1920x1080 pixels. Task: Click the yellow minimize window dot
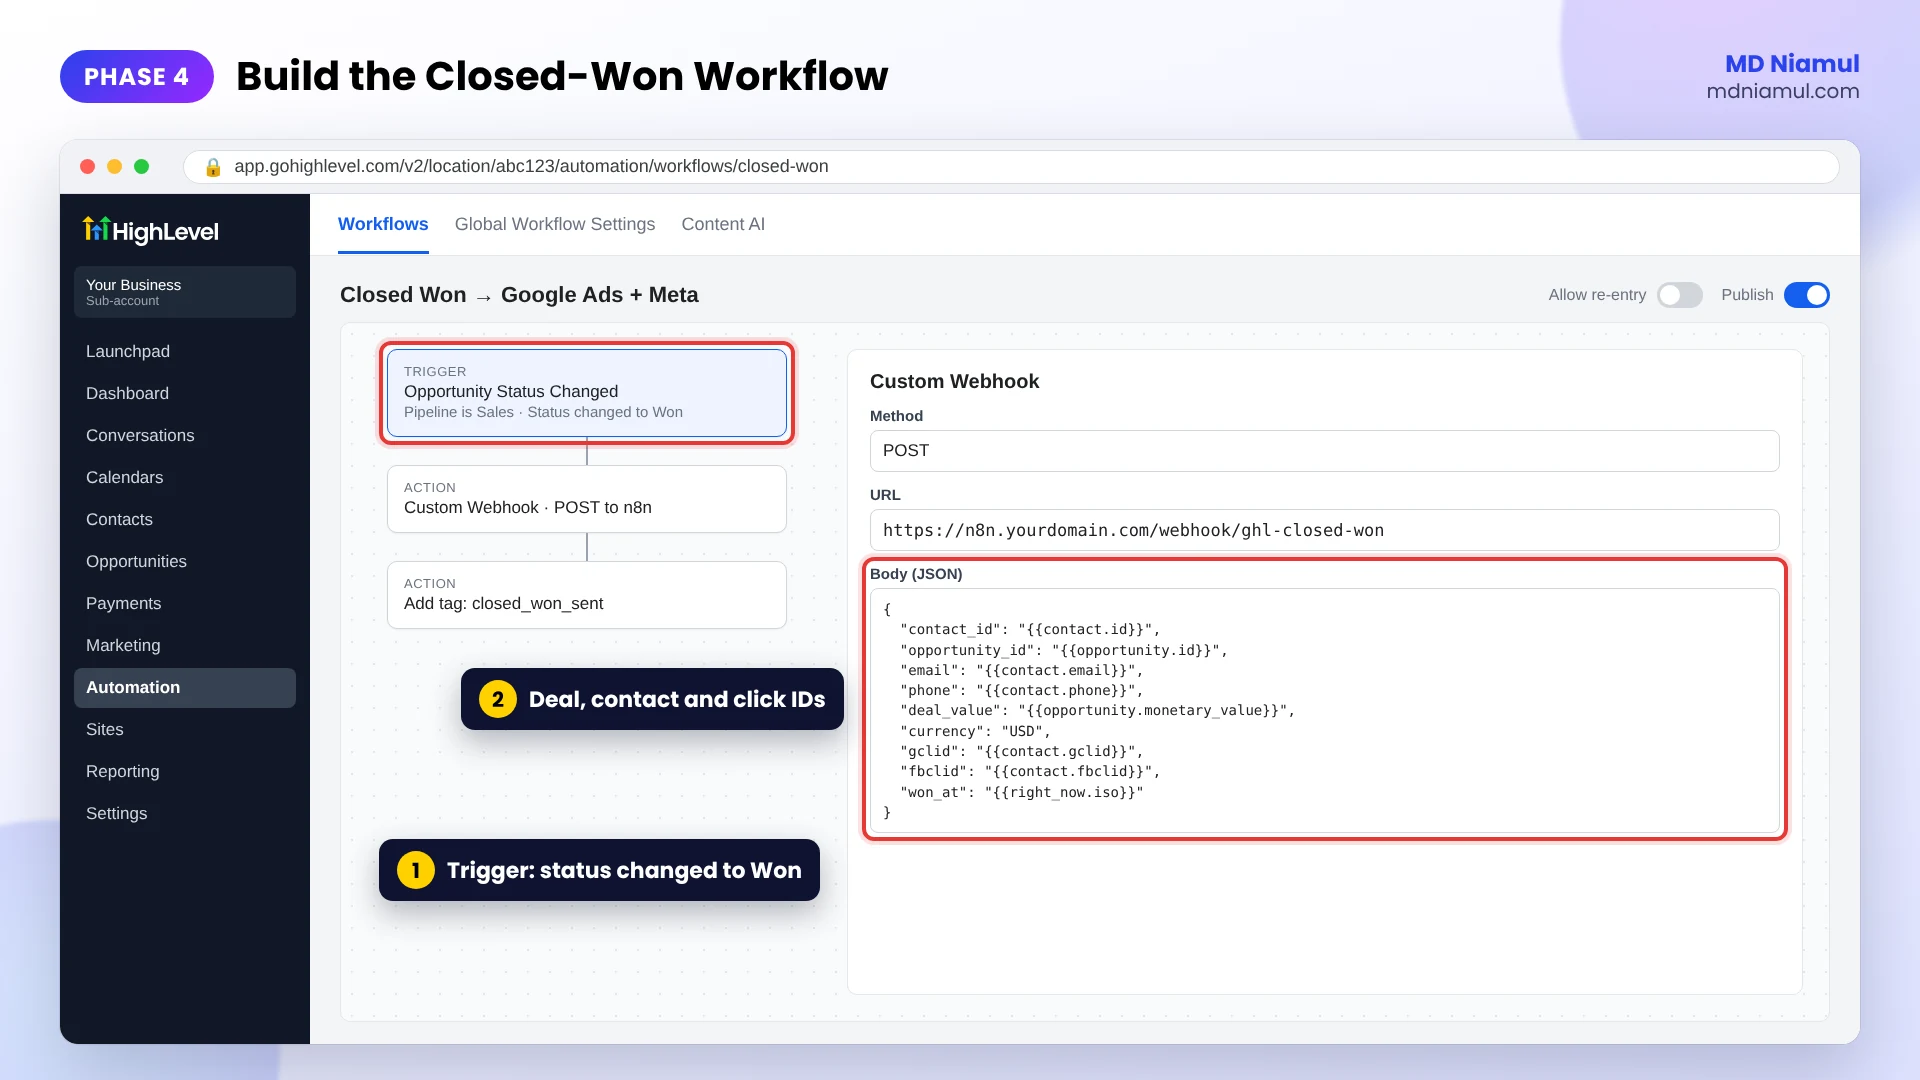click(x=115, y=166)
